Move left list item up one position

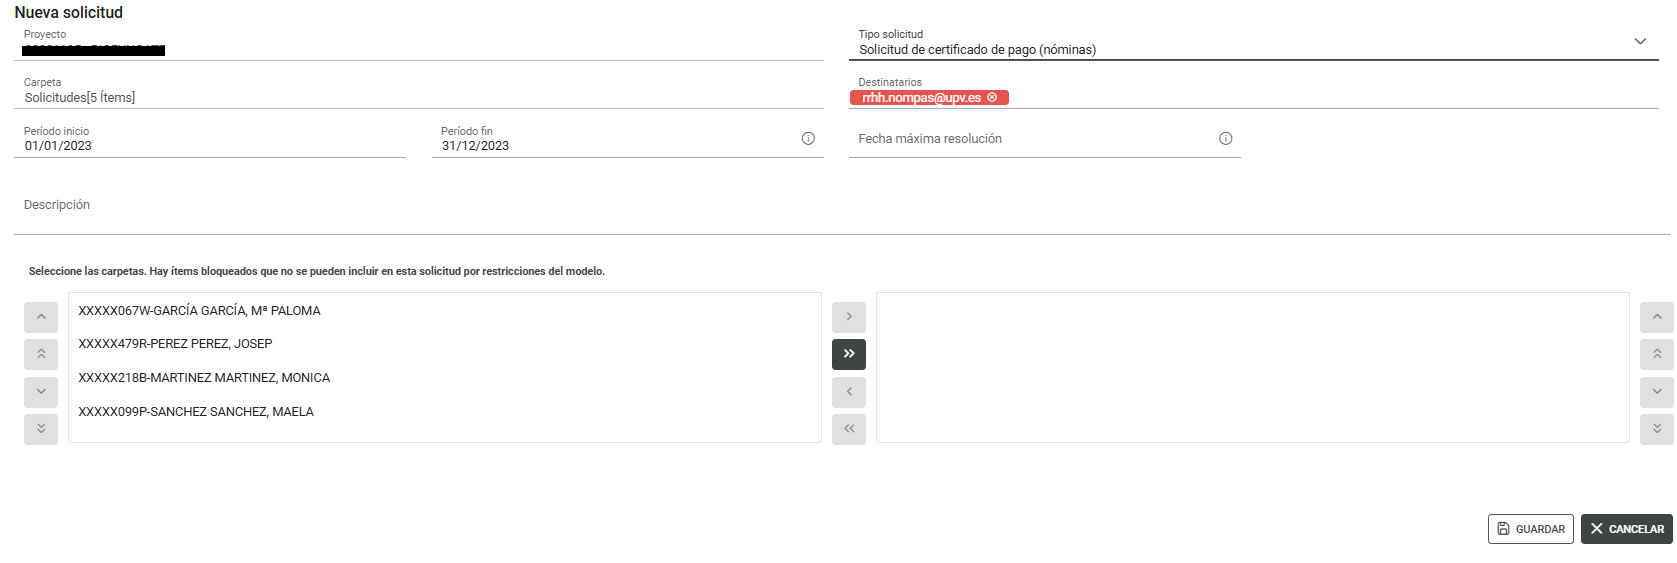coord(41,317)
